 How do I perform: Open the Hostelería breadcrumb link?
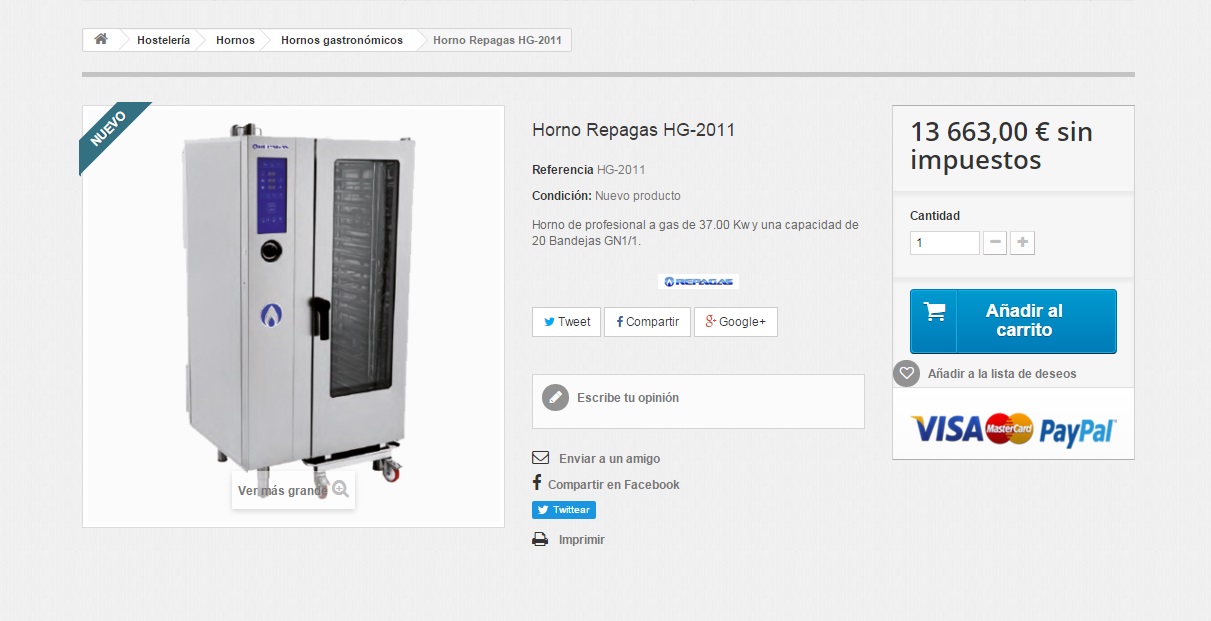point(163,40)
